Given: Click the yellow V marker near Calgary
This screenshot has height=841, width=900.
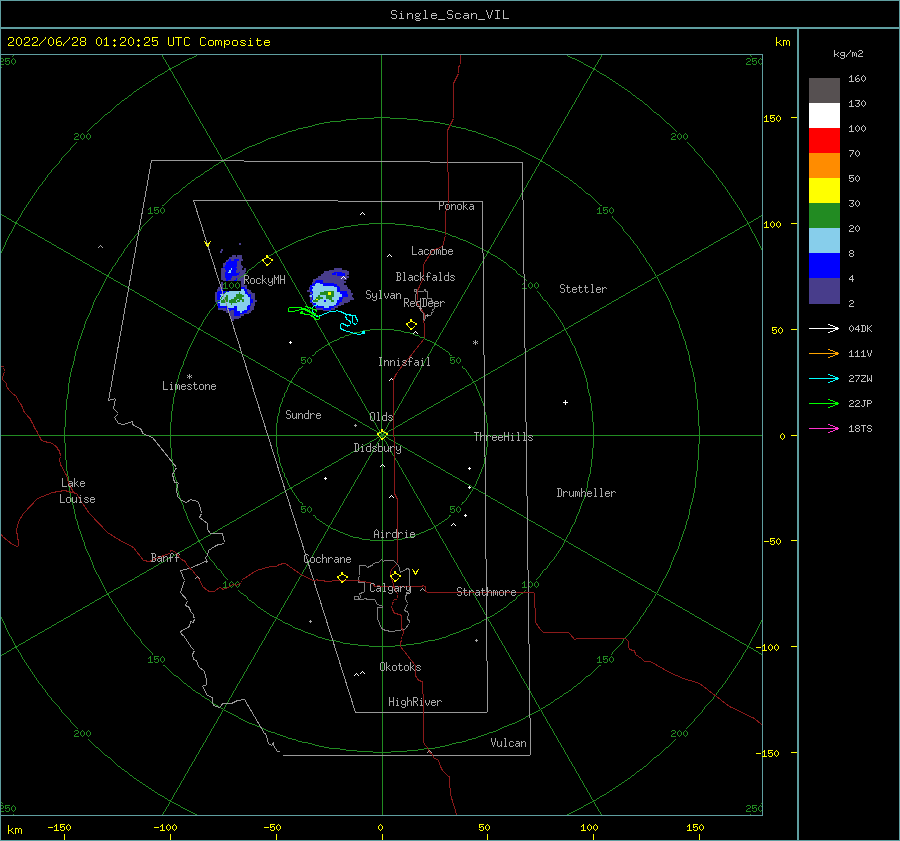Looking at the screenshot, I should [416, 572].
